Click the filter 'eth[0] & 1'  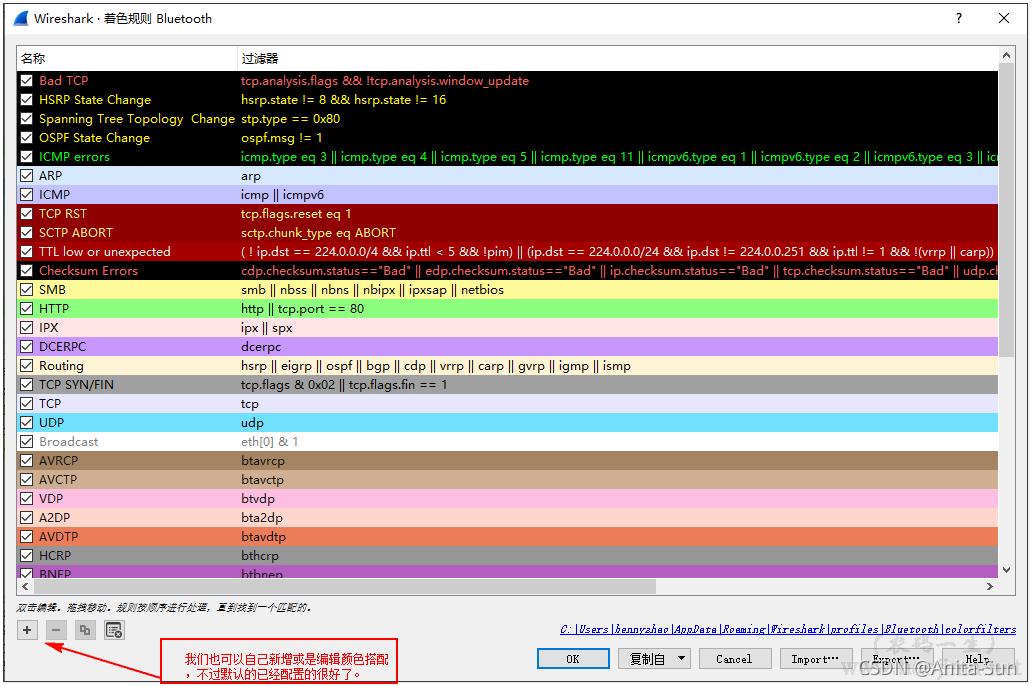tap(270, 442)
